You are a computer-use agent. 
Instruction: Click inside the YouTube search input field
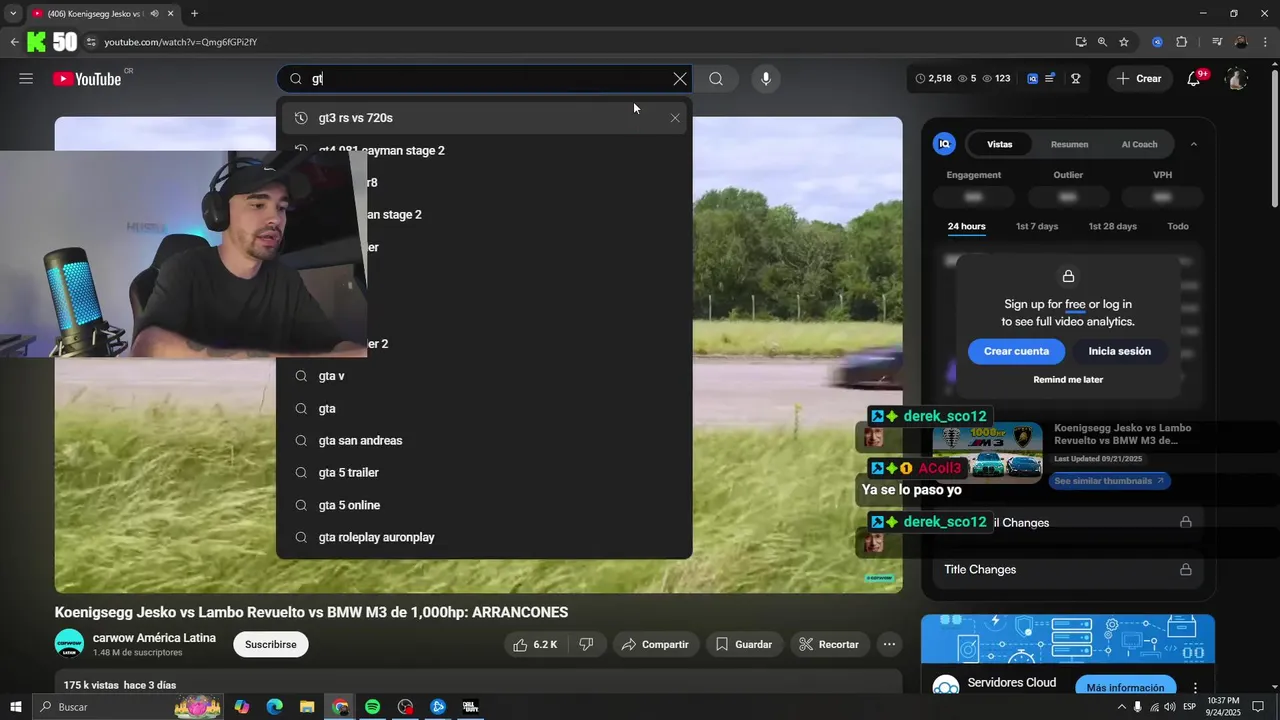(x=485, y=79)
